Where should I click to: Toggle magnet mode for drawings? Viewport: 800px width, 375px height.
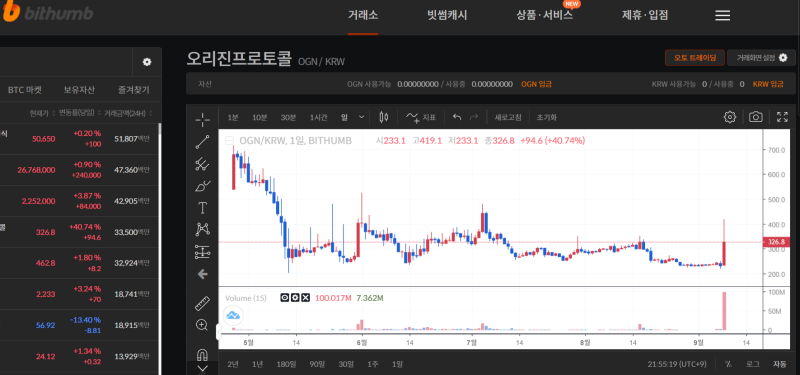click(203, 354)
